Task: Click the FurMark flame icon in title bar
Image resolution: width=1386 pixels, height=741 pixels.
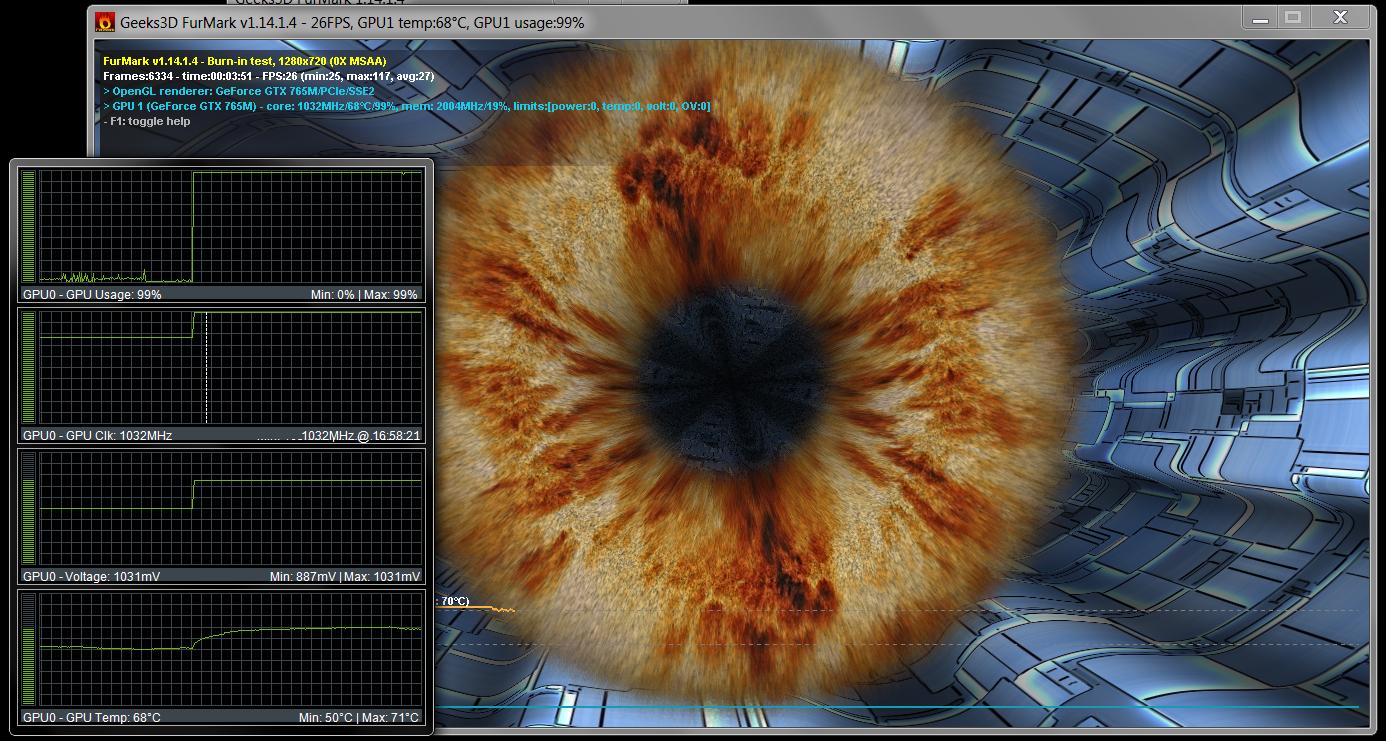Action: pyautogui.click(x=105, y=22)
